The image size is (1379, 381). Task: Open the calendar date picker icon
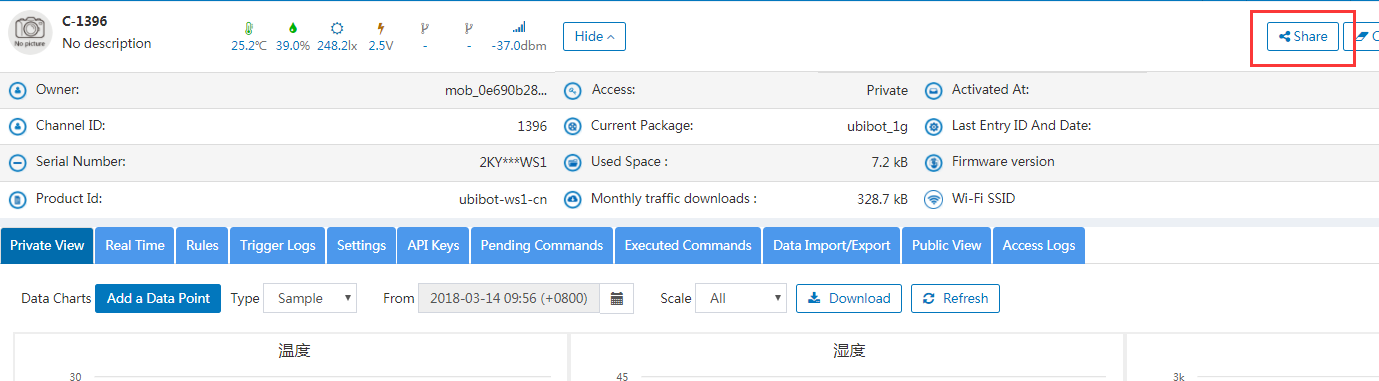(617, 298)
